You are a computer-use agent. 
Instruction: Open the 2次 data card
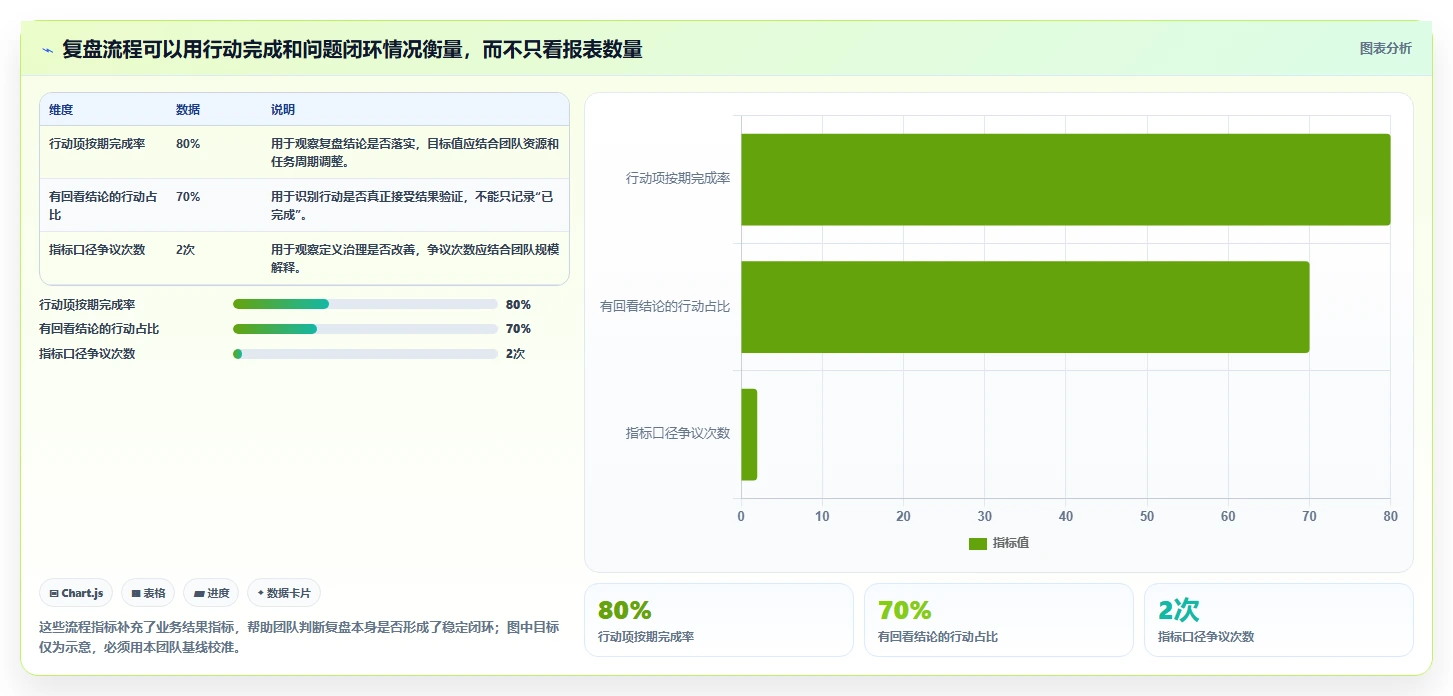click(1278, 620)
